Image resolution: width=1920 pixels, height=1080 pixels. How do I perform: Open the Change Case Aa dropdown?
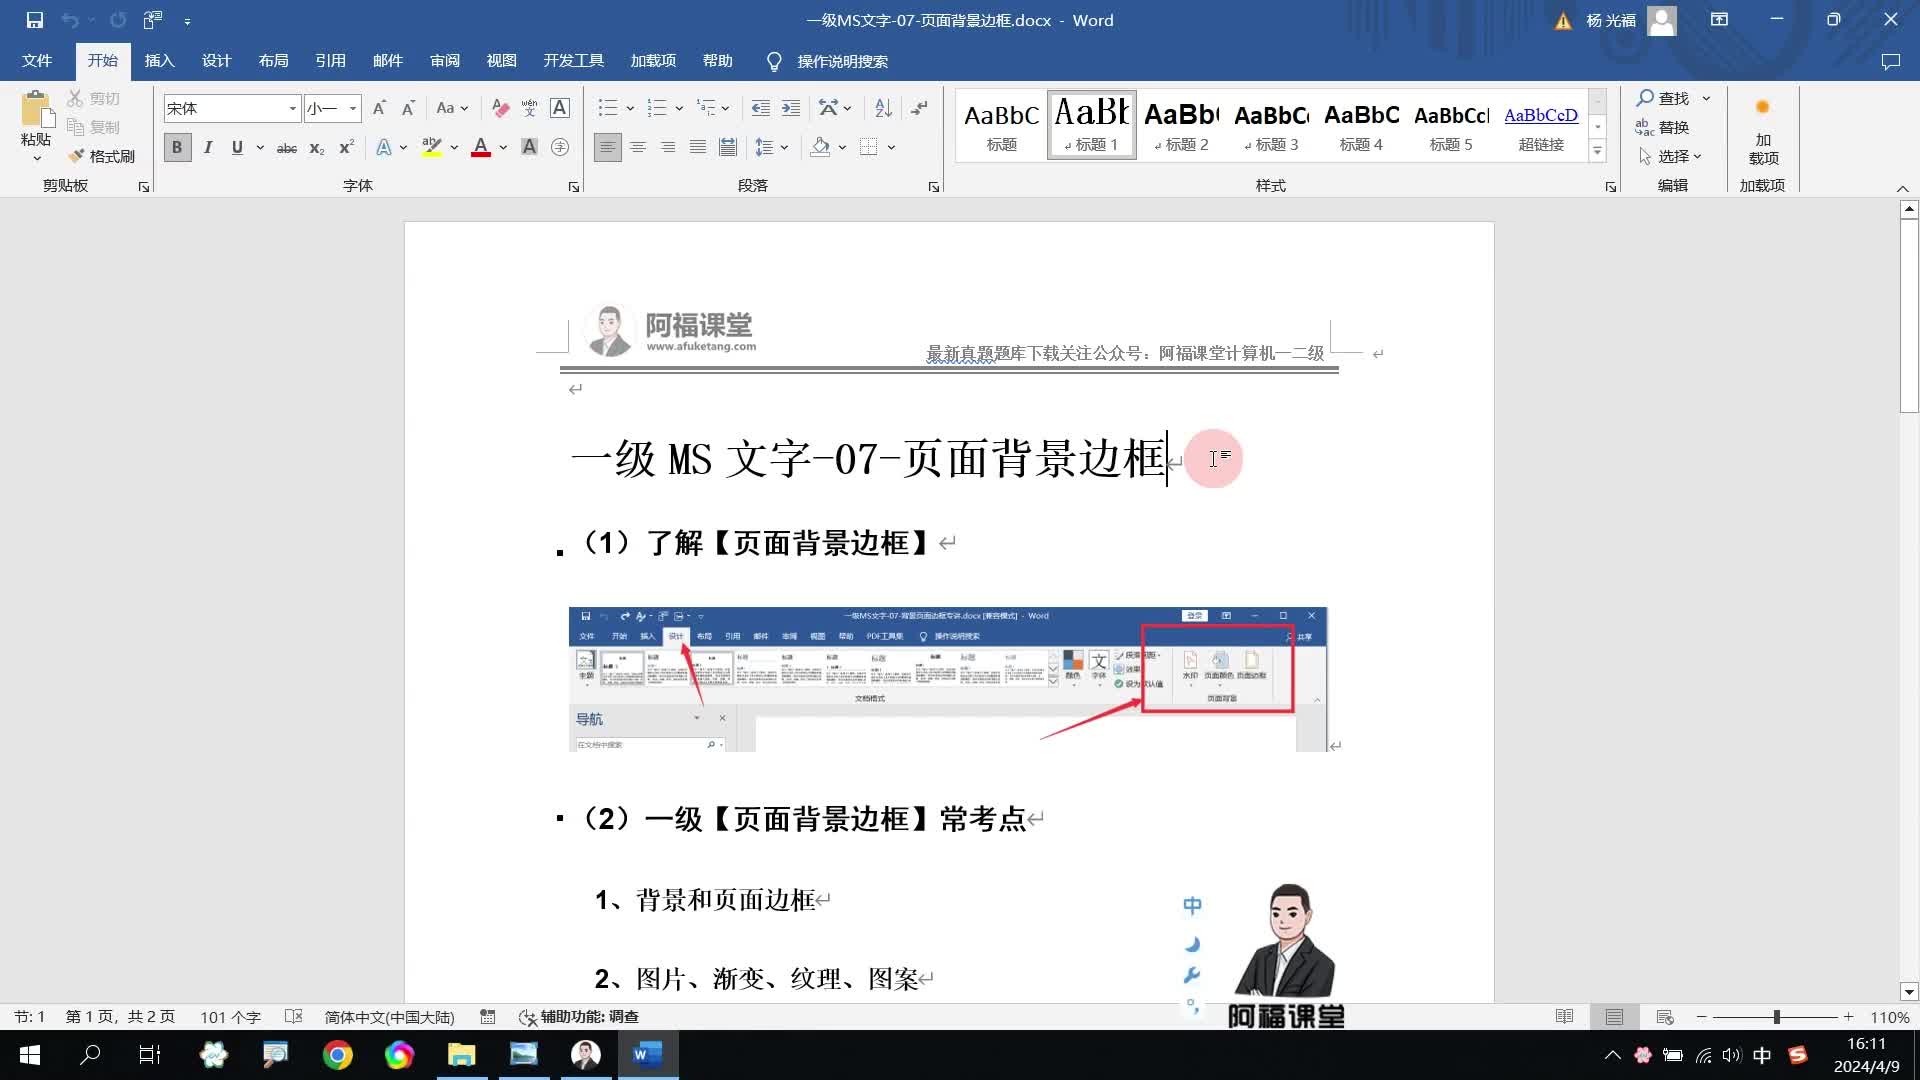tap(452, 108)
